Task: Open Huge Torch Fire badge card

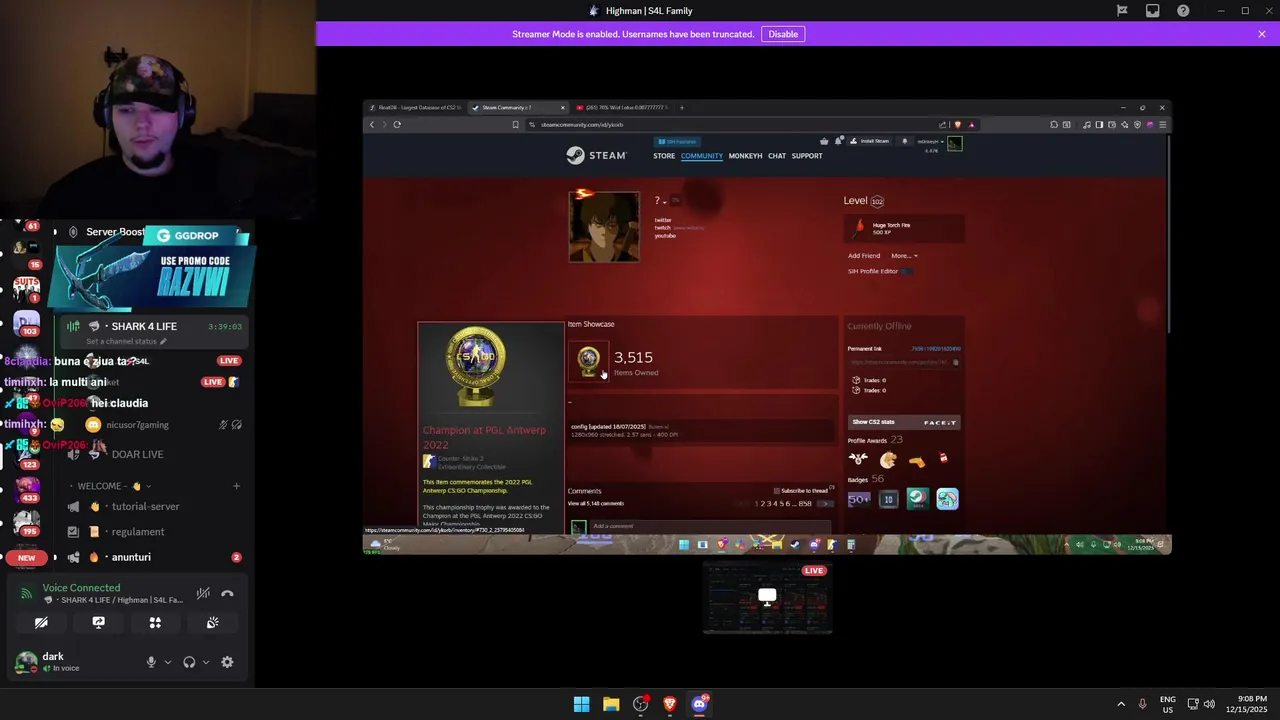Action: 904,228
